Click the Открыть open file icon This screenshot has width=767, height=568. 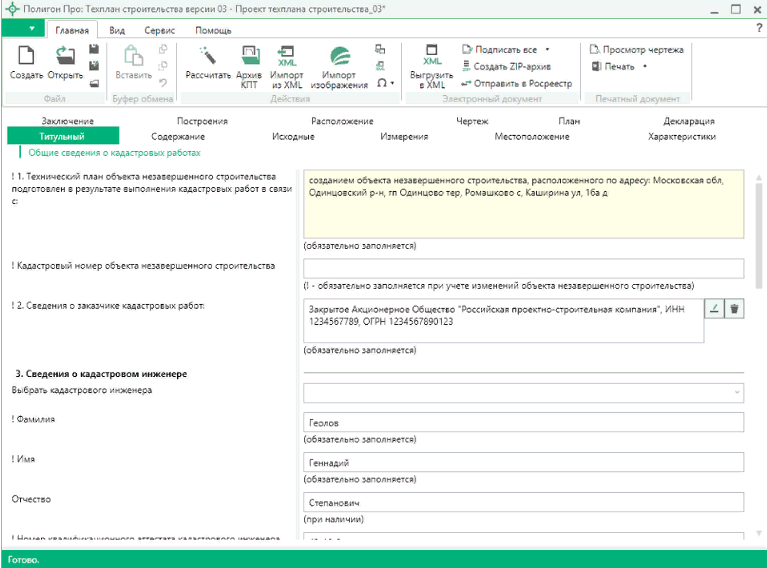tap(65, 57)
